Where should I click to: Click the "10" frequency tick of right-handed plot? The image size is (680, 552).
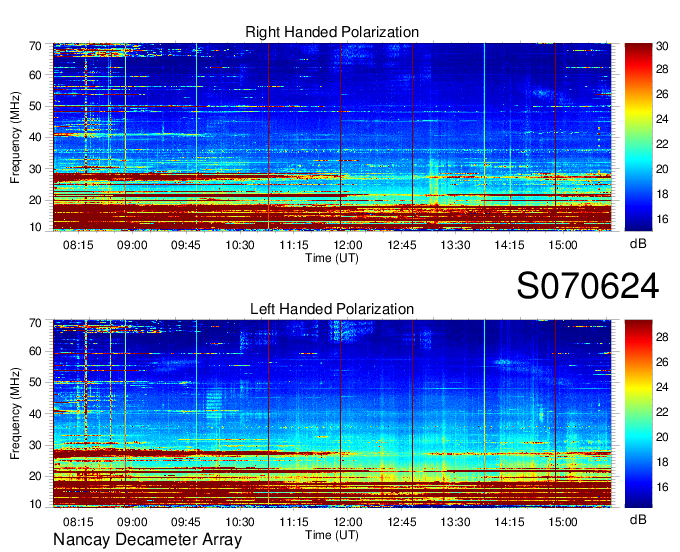(x=35, y=227)
